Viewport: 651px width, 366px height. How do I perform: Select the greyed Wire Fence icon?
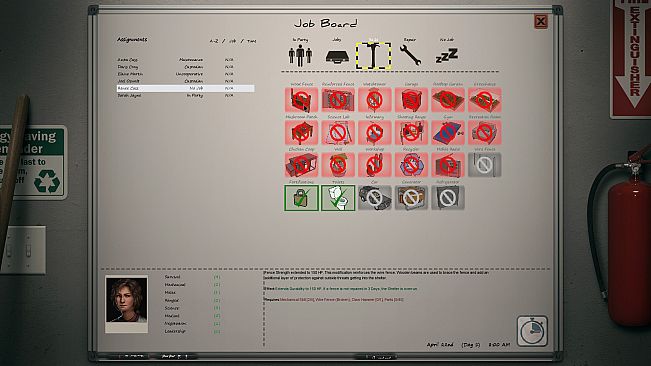point(485,165)
